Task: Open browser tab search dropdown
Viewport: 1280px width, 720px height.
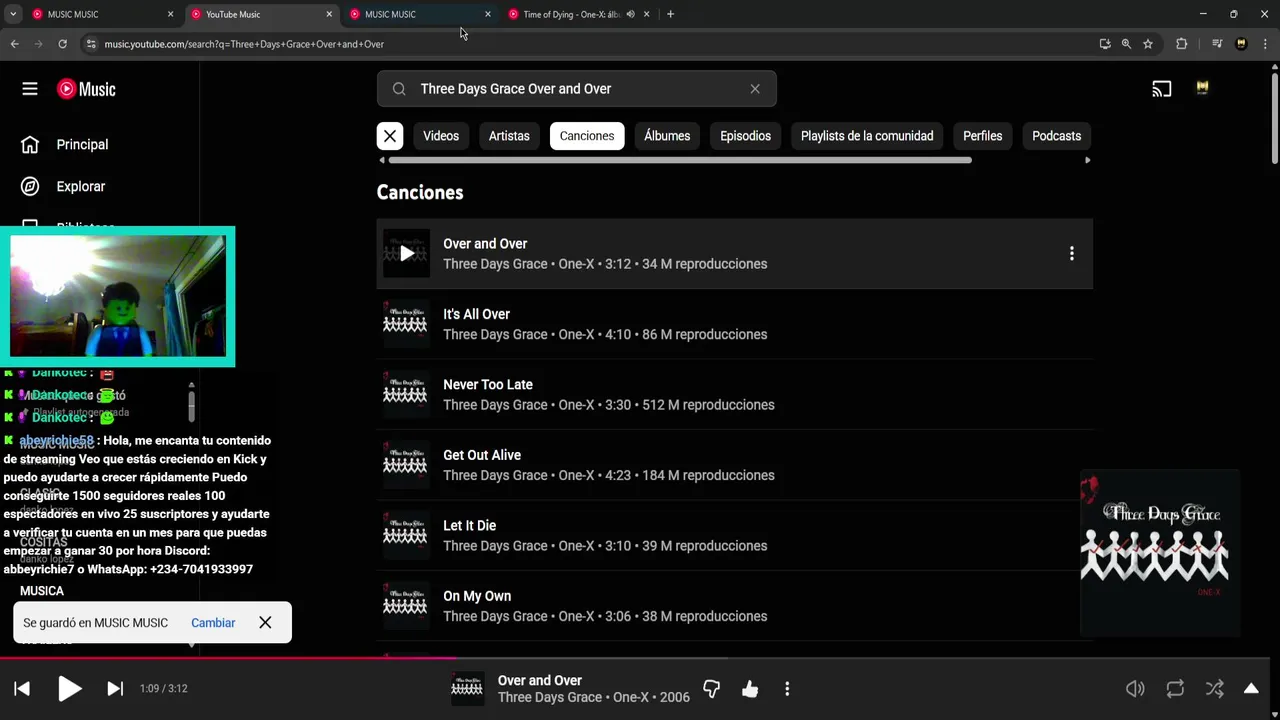Action: (12, 14)
